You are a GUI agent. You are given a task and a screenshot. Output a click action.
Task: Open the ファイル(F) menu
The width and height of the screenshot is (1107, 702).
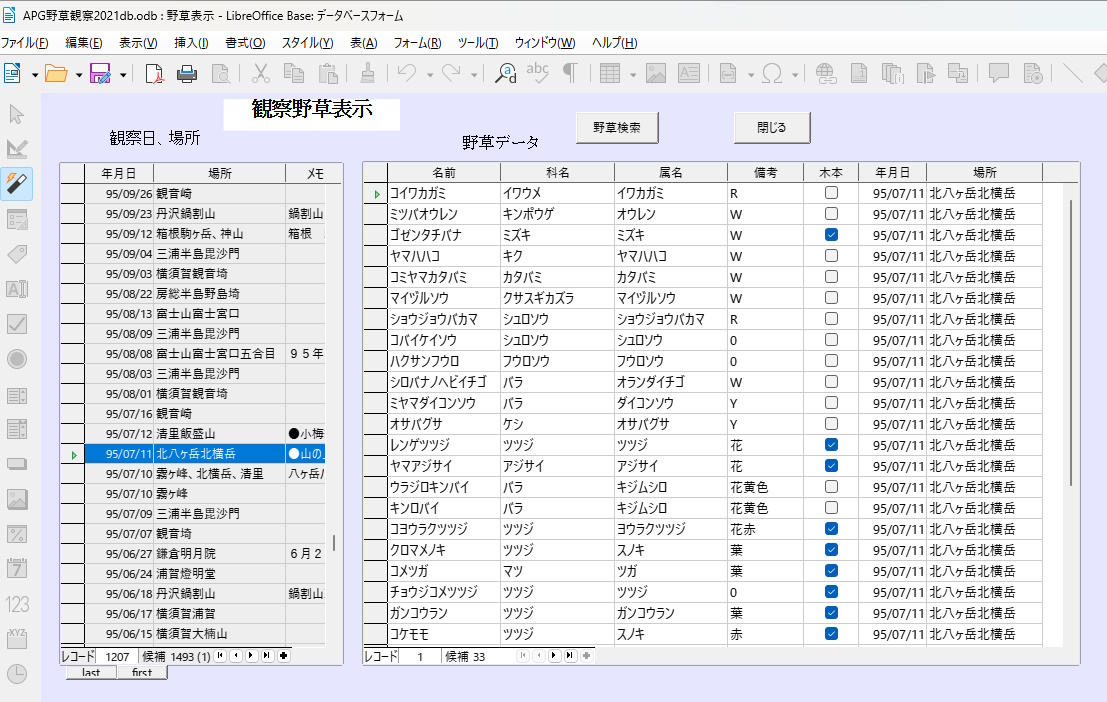coord(25,42)
